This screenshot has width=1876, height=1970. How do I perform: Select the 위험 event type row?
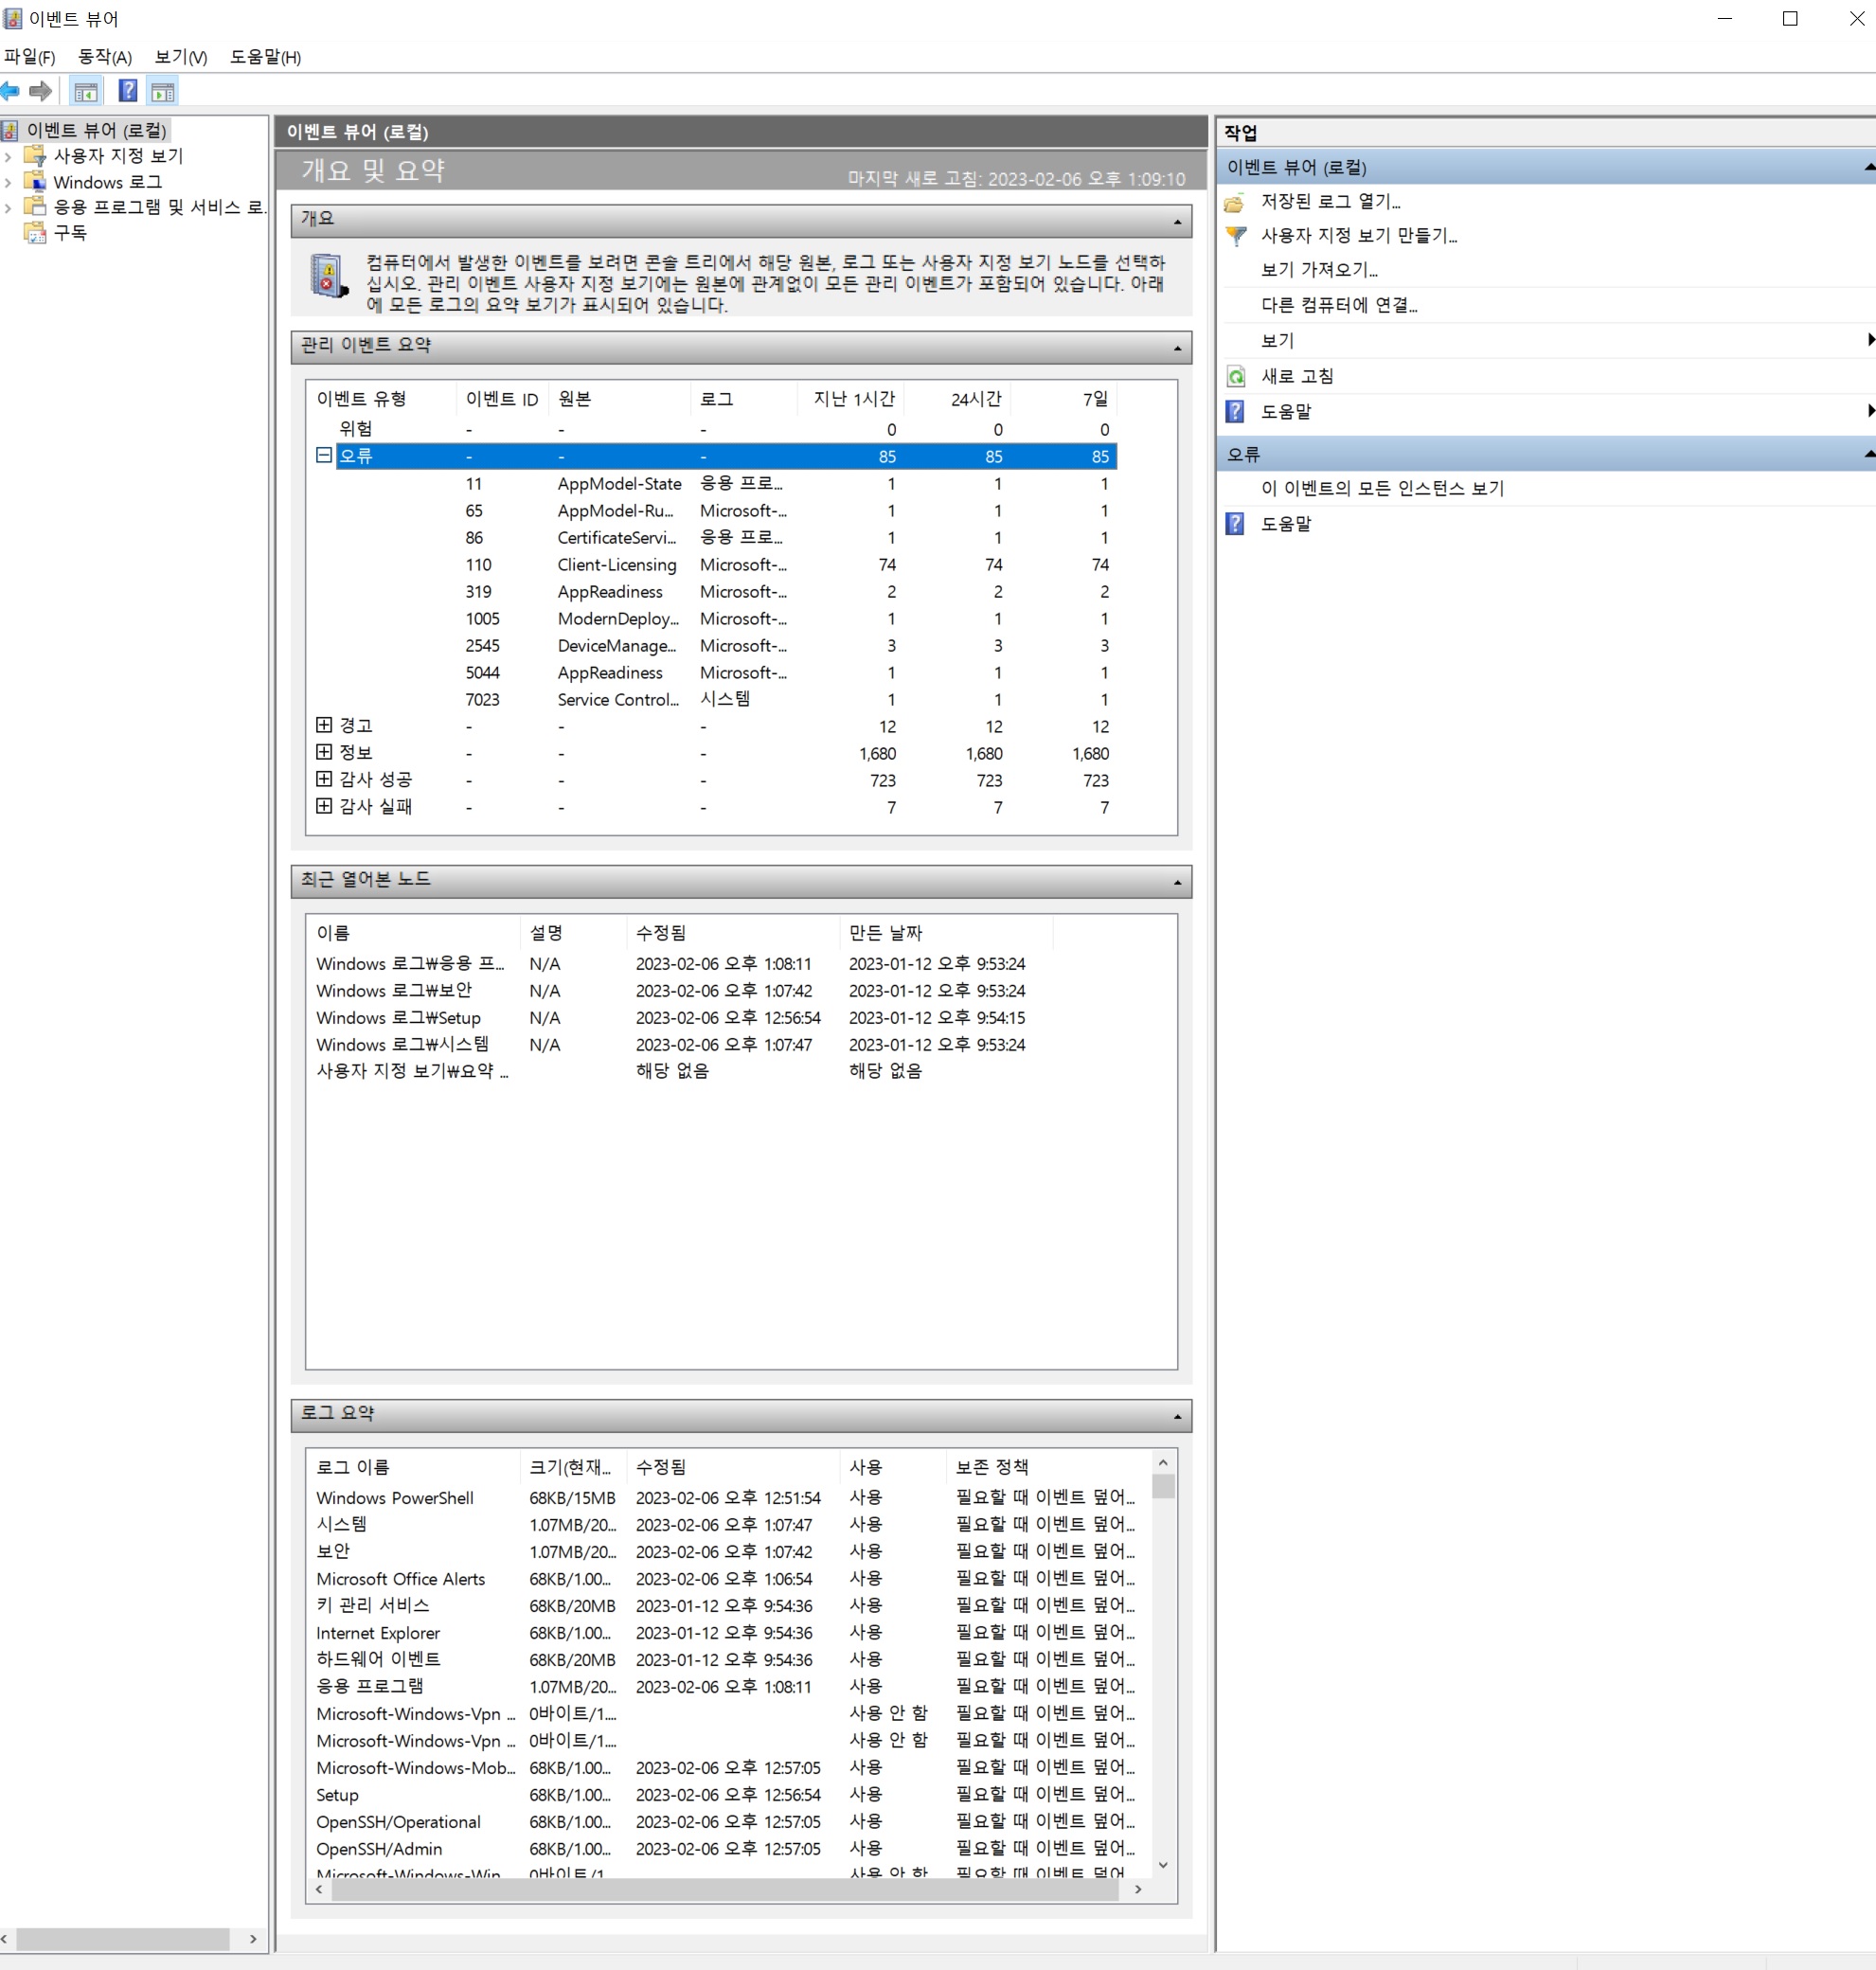click(715, 430)
